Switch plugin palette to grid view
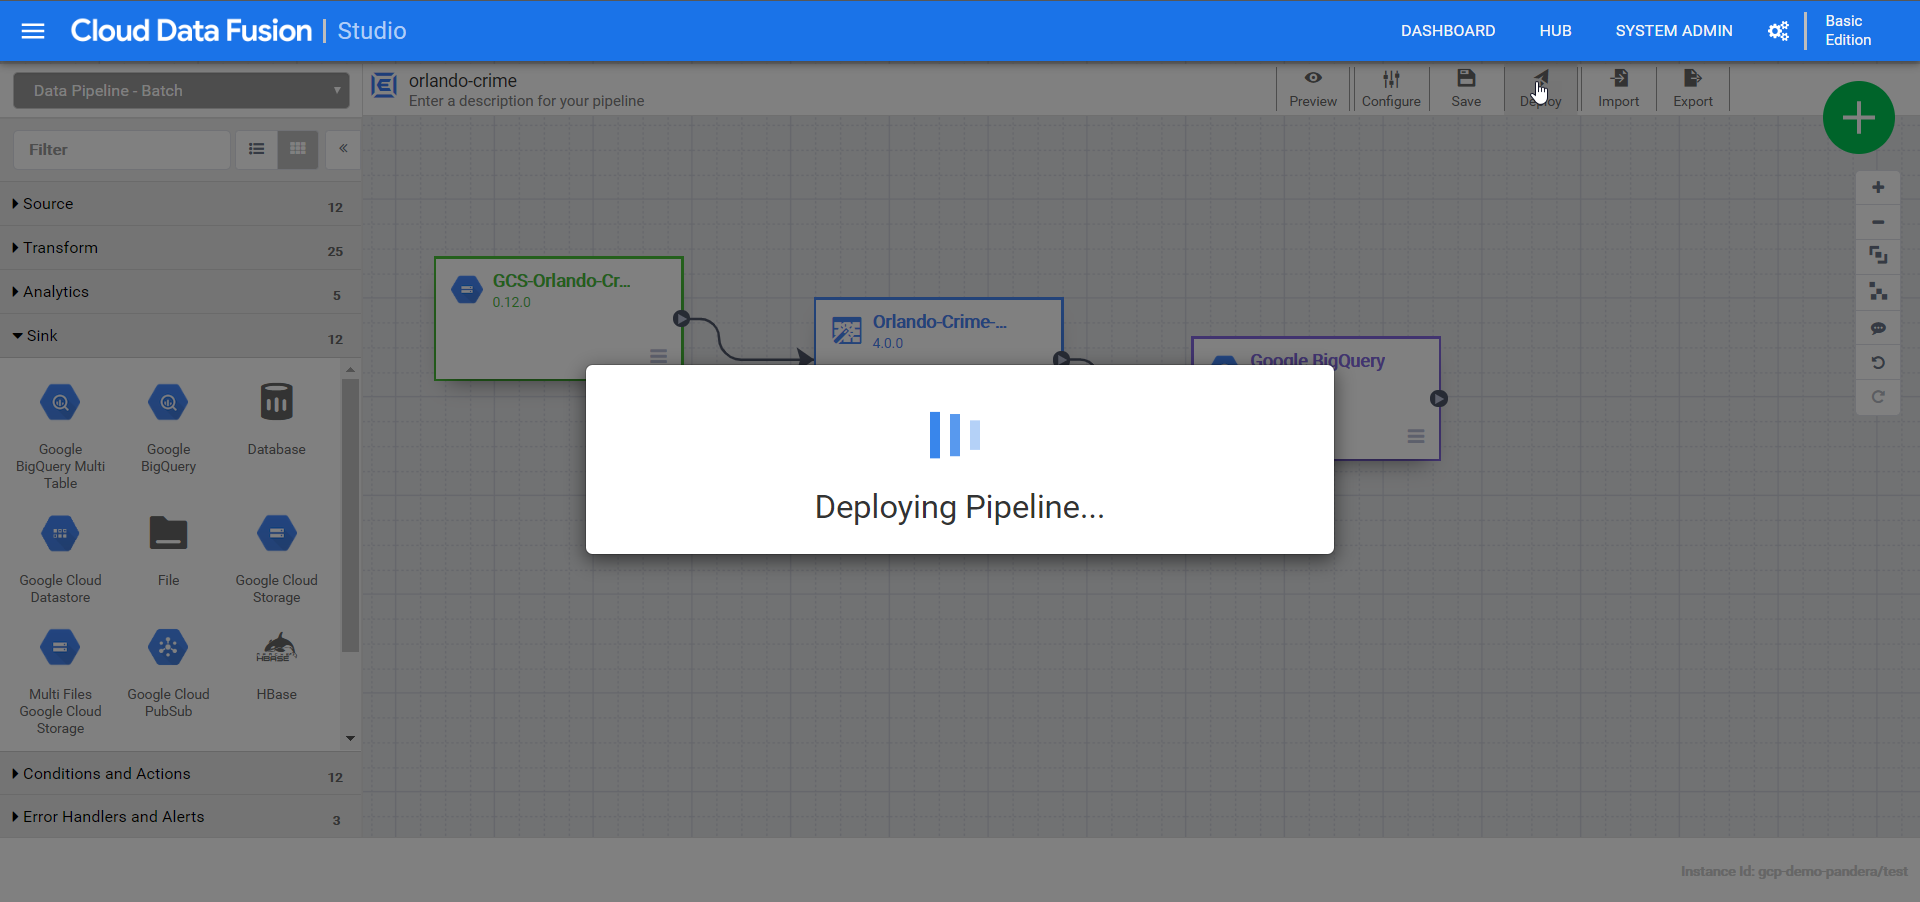 [x=298, y=149]
